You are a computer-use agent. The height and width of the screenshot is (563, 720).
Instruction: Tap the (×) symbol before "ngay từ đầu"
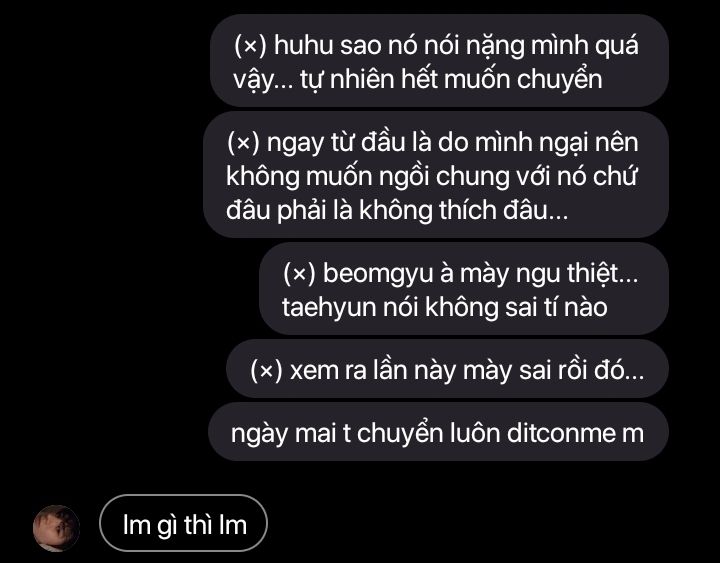243,143
